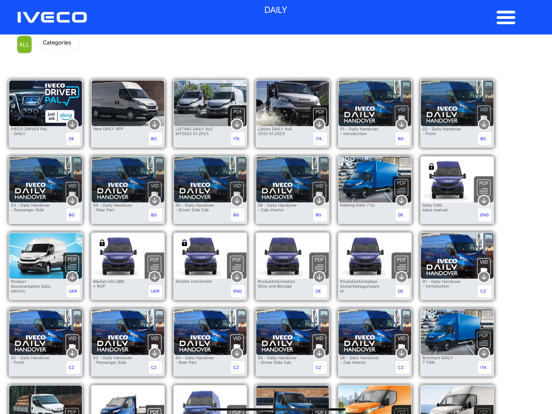Download Brochure DAILY 7 TON
Image resolution: width=552 pixels, height=414 pixels.
[x=484, y=353]
